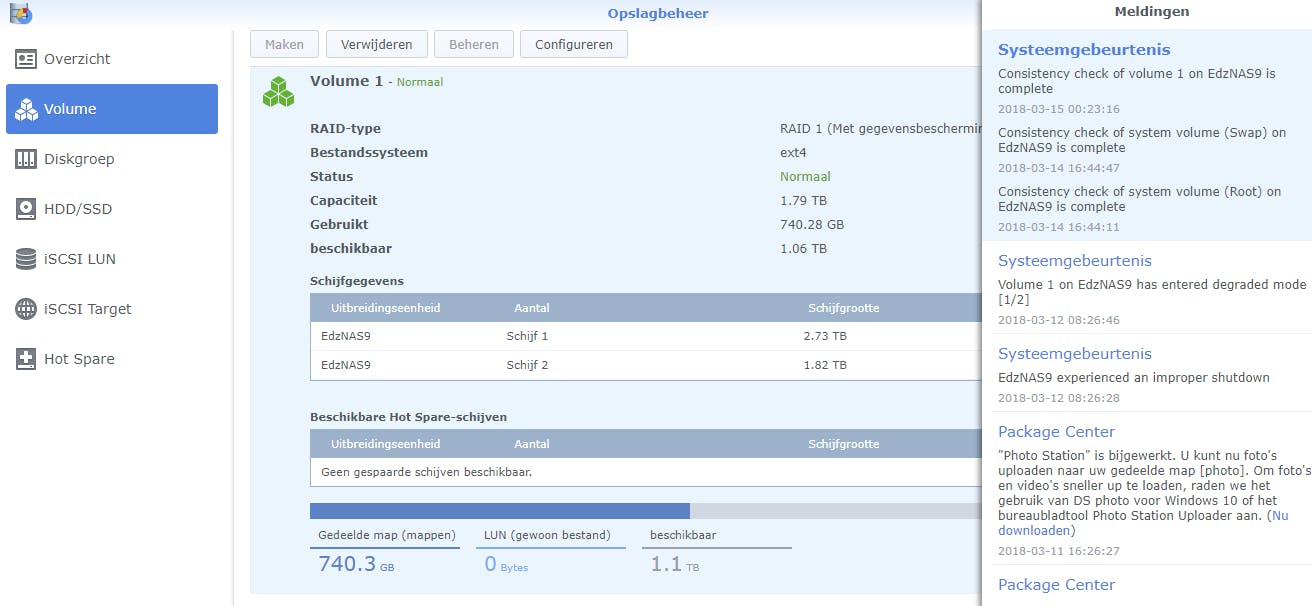Click the Meldingen panel title

pos(1152,12)
